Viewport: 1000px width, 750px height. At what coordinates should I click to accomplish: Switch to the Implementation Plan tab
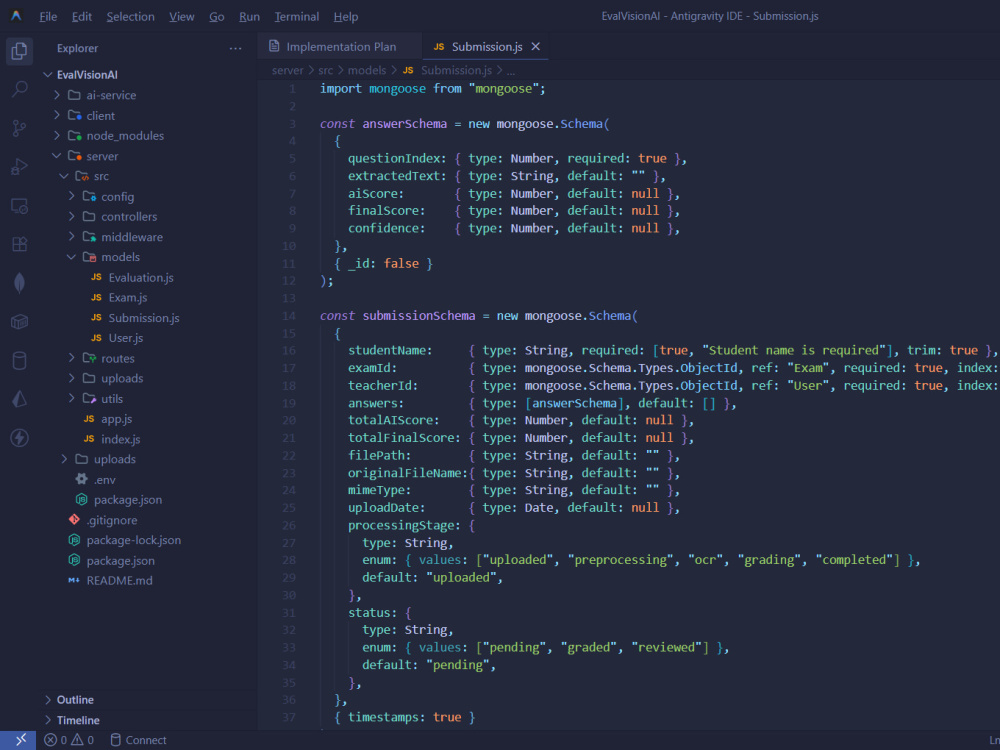[x=340, y=47]
